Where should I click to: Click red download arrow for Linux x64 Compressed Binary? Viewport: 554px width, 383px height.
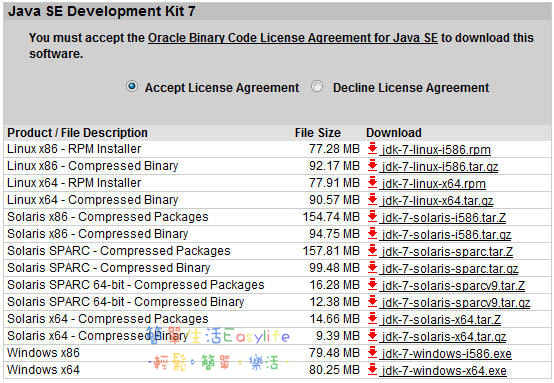point(372,199)
